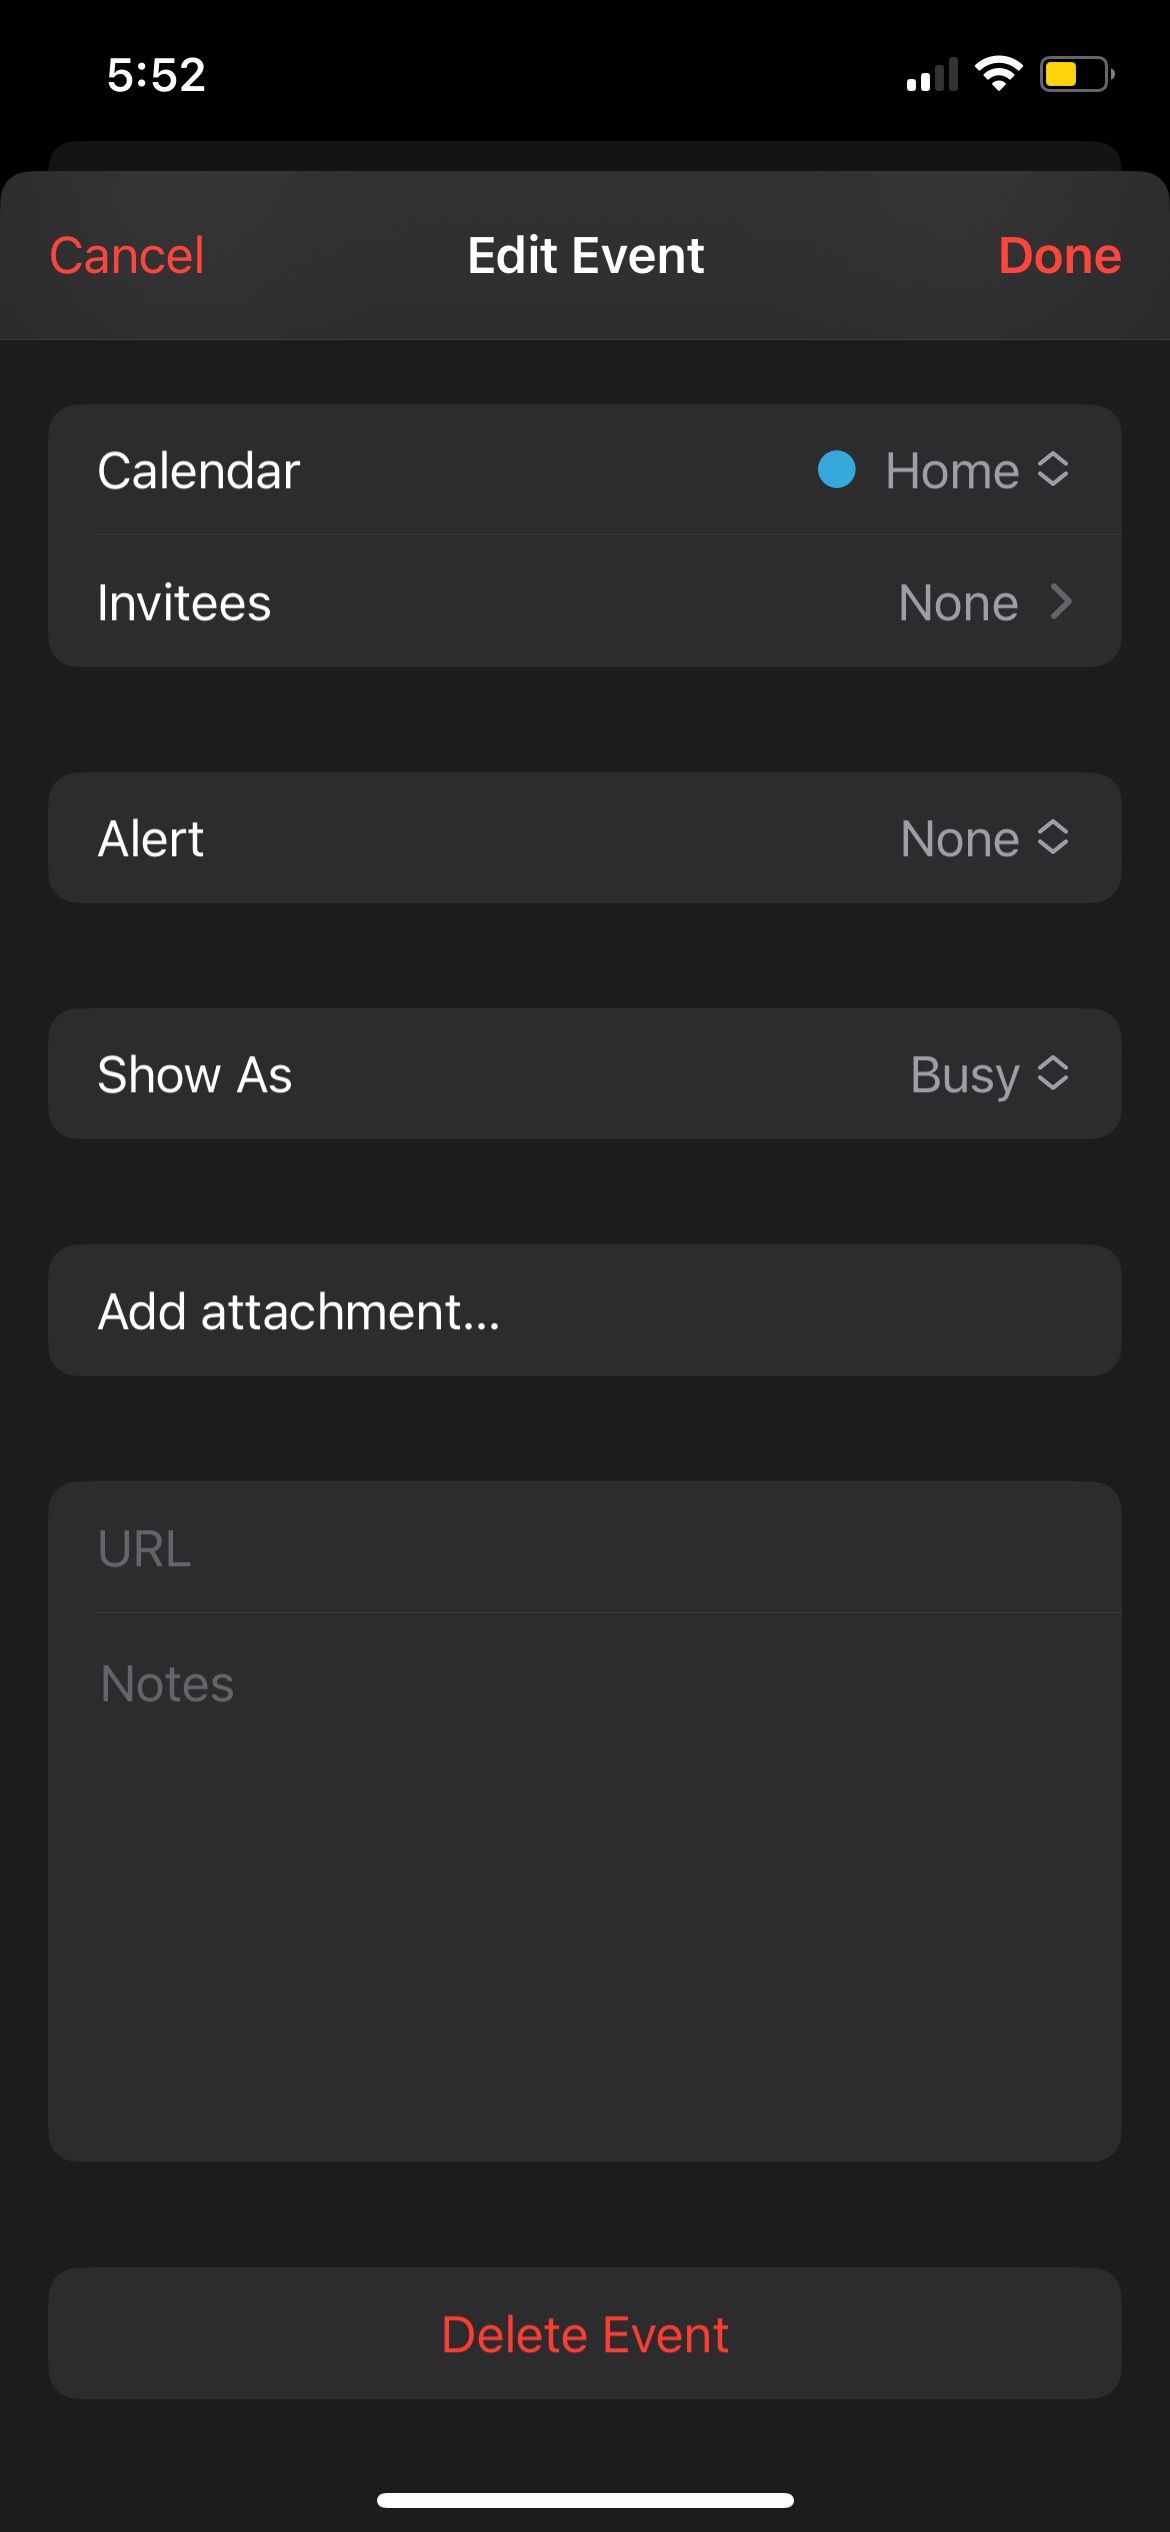Tap the cellular signal bars icon

pos(931,75)
